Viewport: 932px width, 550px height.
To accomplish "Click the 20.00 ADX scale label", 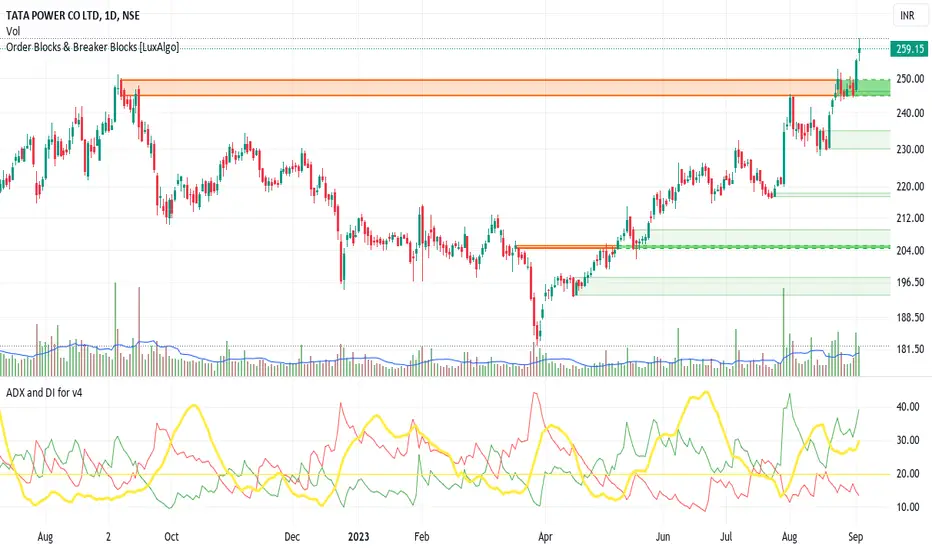I will click(x=908, y=474).
